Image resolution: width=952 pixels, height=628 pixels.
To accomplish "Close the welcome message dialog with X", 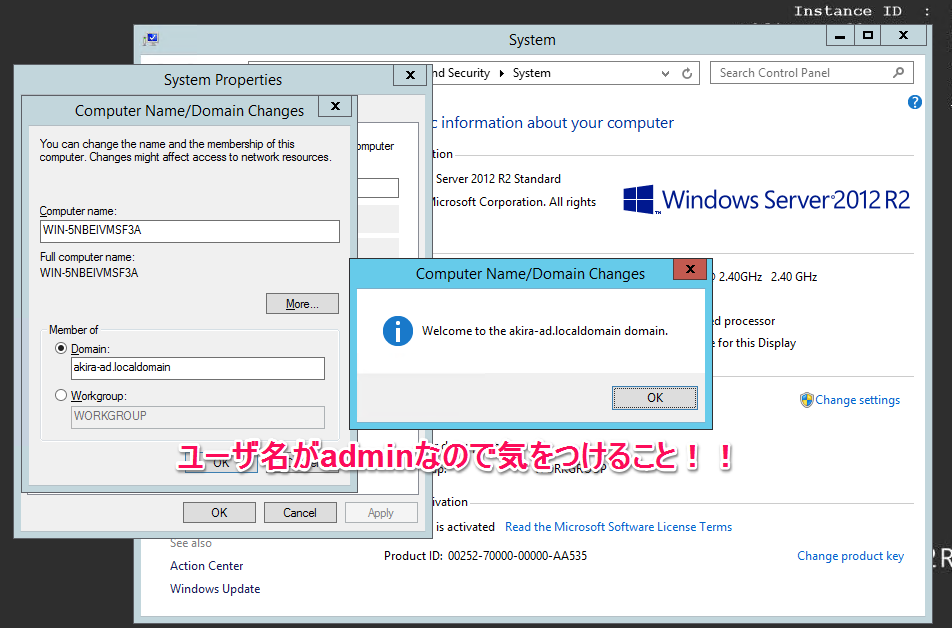I will 689,269.
